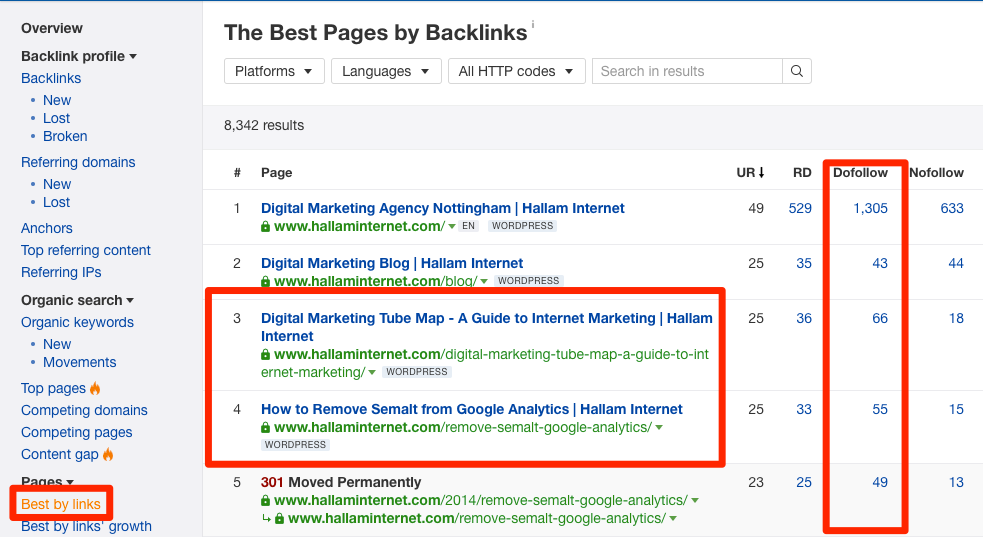The height and width of the screenshot is (537, 983).
Task: Open Content gap report
Action: click(60, 454)
